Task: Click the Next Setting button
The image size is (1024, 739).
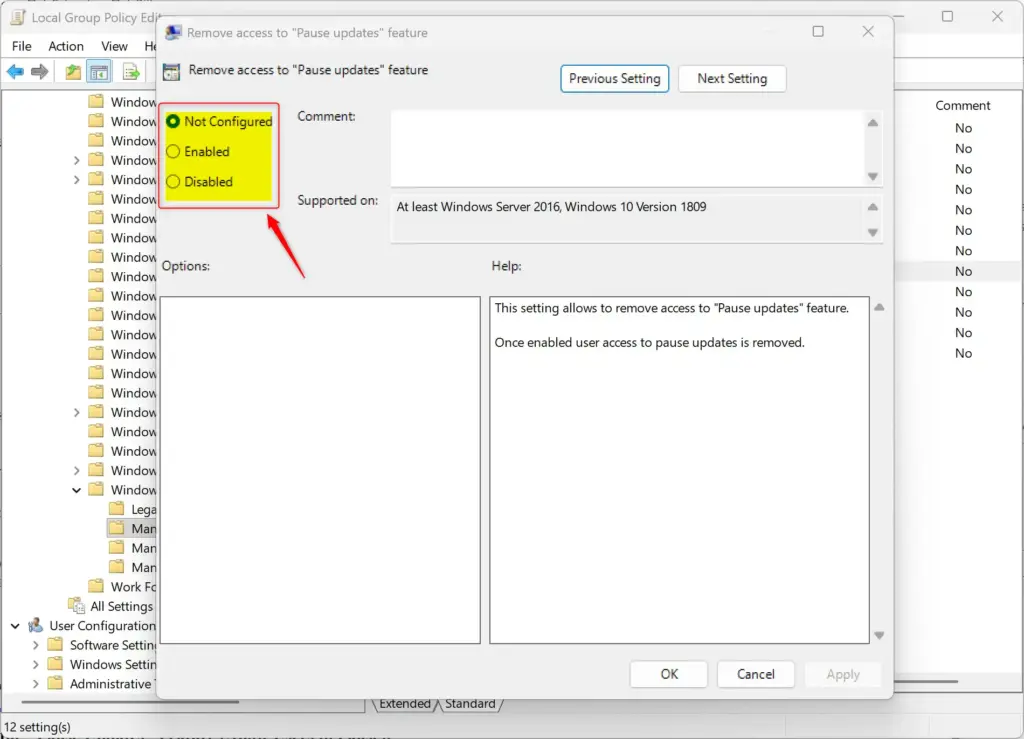Action: (x=731, y=78)
